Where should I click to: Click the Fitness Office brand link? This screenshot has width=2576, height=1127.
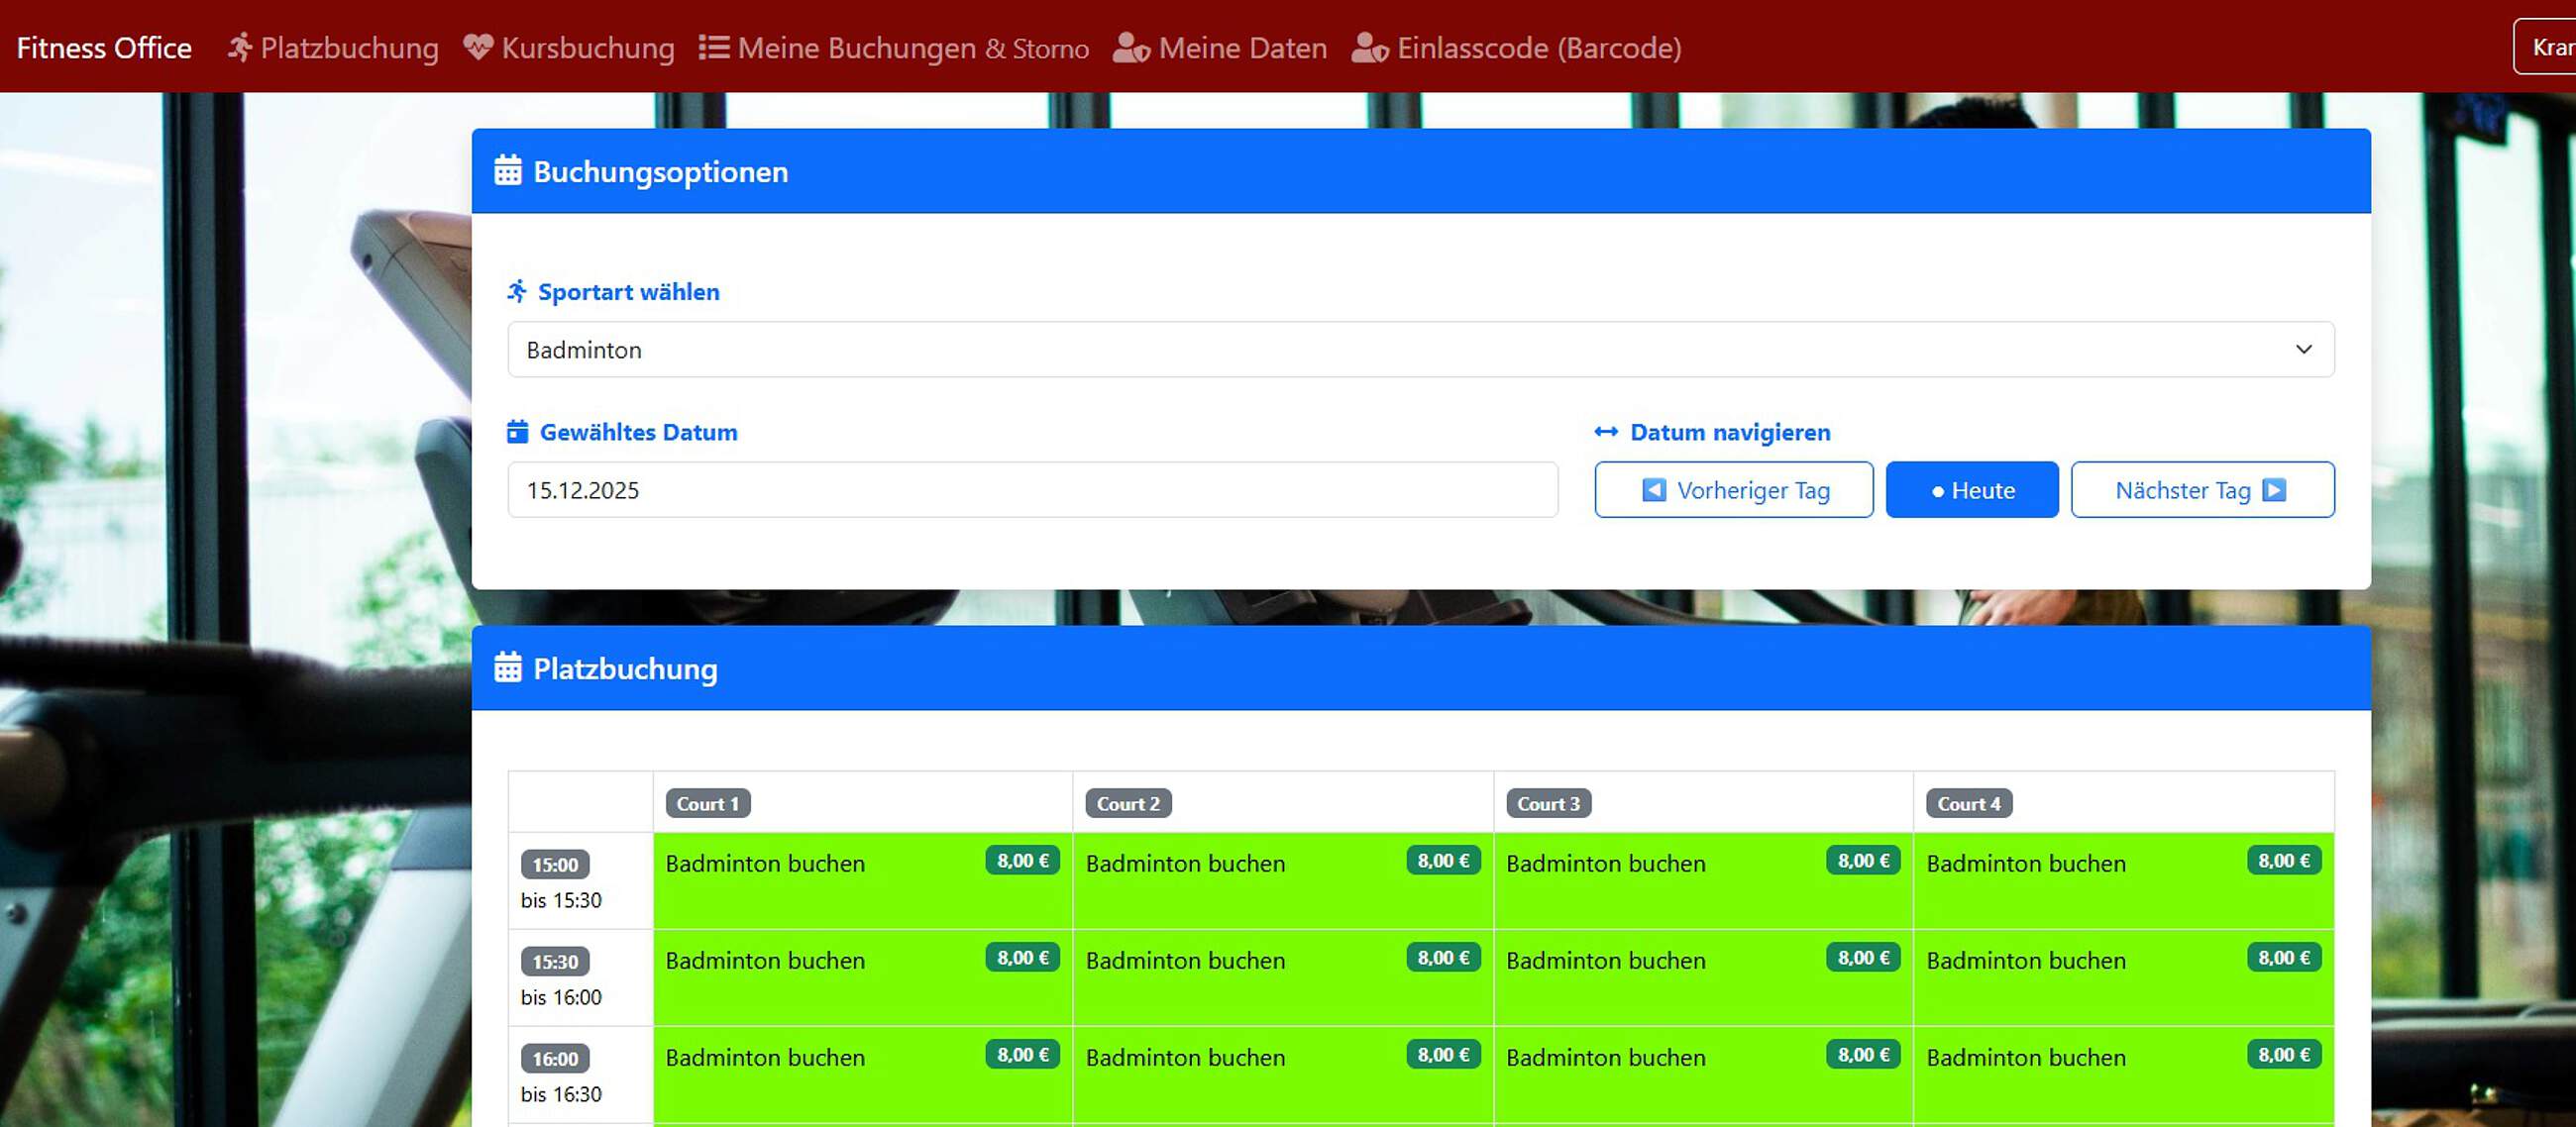tap(104, 47)
